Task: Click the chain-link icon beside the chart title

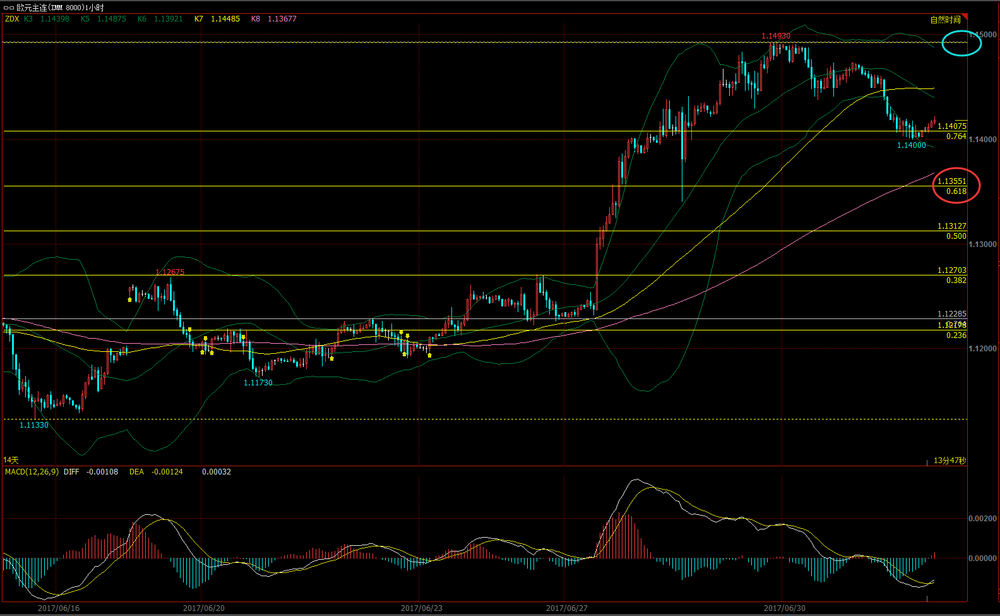Action: [9, 6]
